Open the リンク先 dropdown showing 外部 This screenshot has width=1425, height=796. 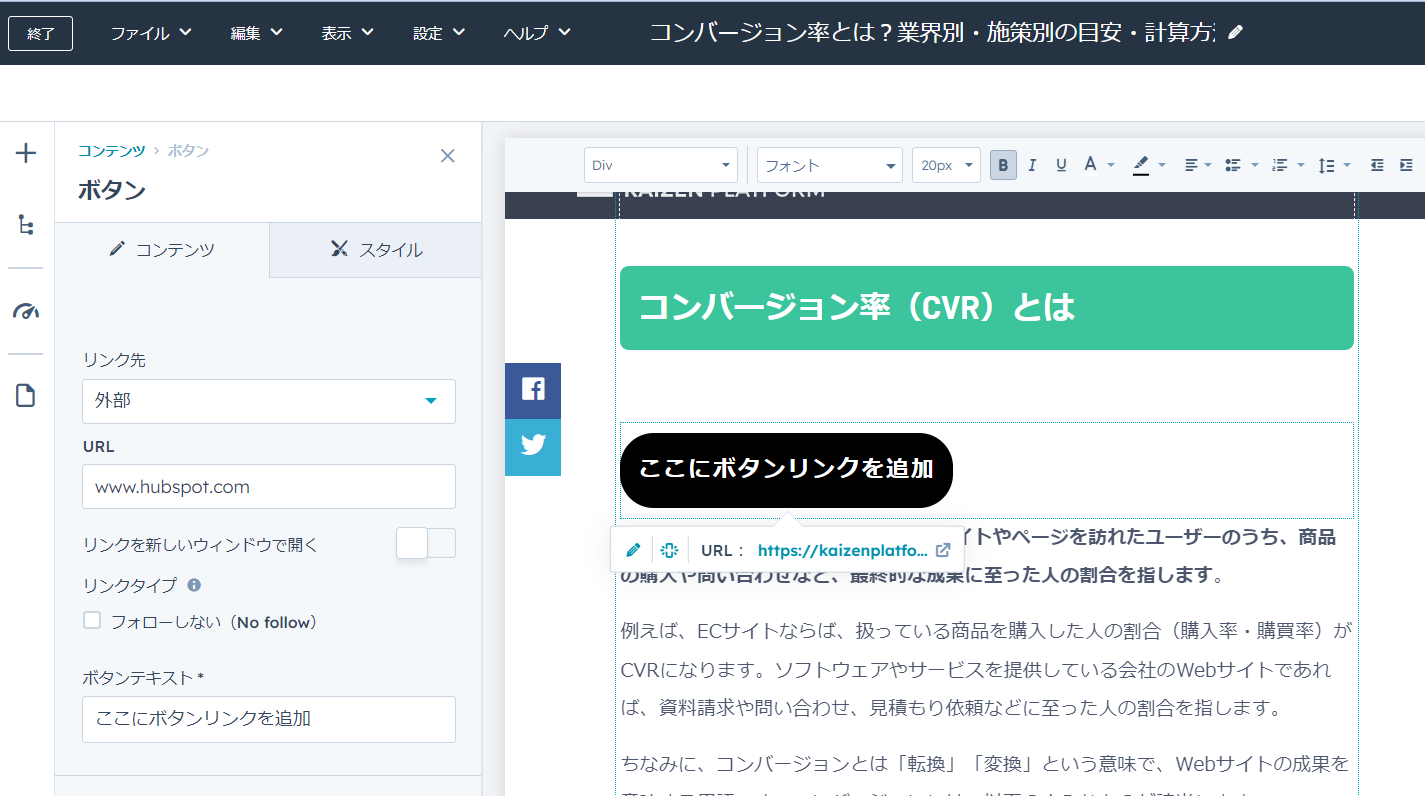[268, 401]
